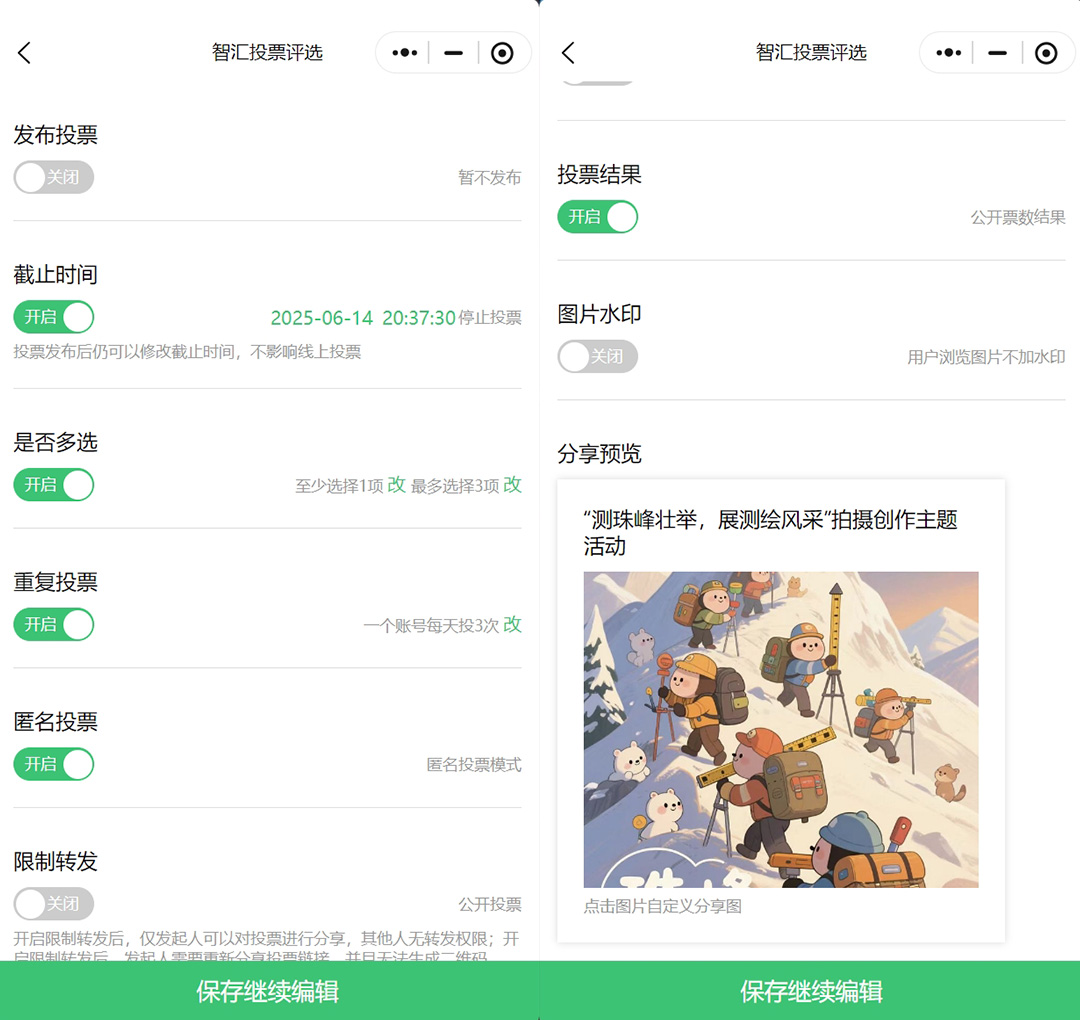The image size is (1080, 1020).
Task: Disable the 重复投票 switch
Action: pyautogui.click(x=54, y=624)
